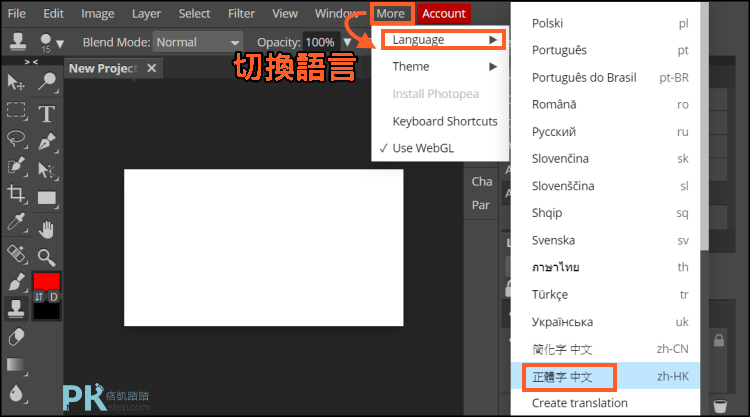
Task: Select the Hand tool
Action: 46,230
